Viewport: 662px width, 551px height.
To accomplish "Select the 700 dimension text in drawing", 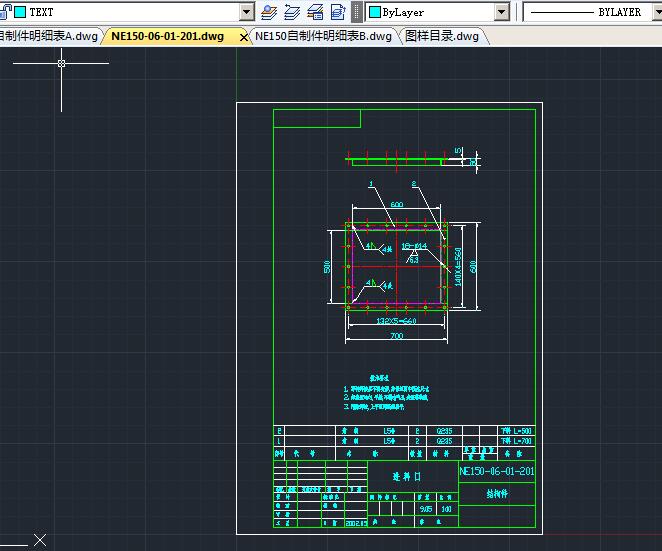I will [x=397, y=337].
